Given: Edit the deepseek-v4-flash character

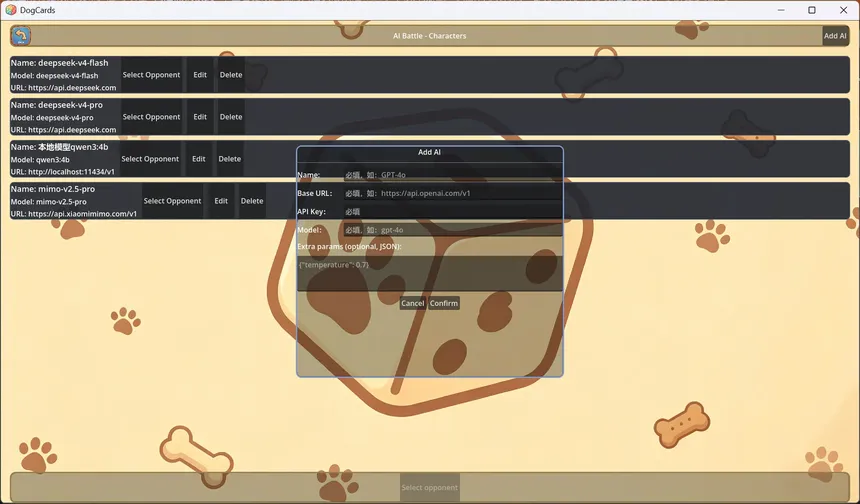Looking at the screenshot, I should [x=200, y=75].
